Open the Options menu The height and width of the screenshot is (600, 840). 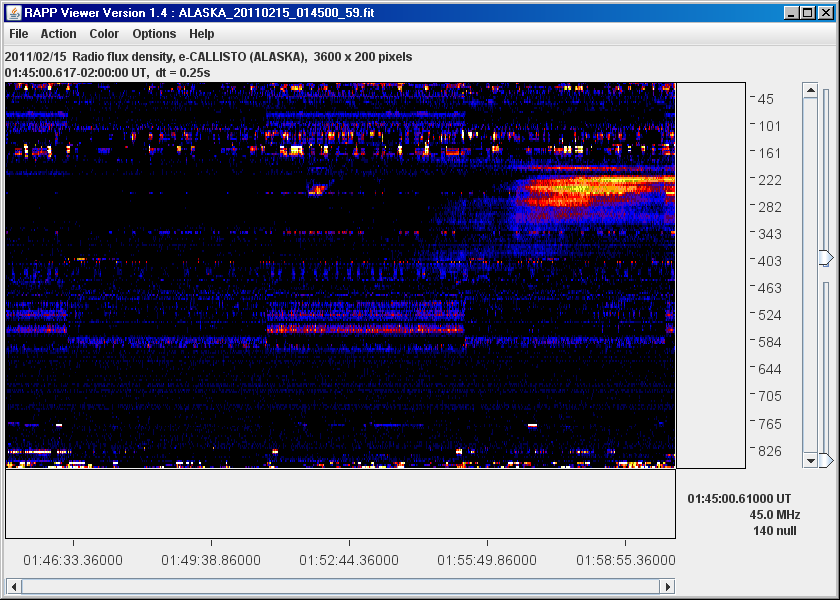(154, 34)
